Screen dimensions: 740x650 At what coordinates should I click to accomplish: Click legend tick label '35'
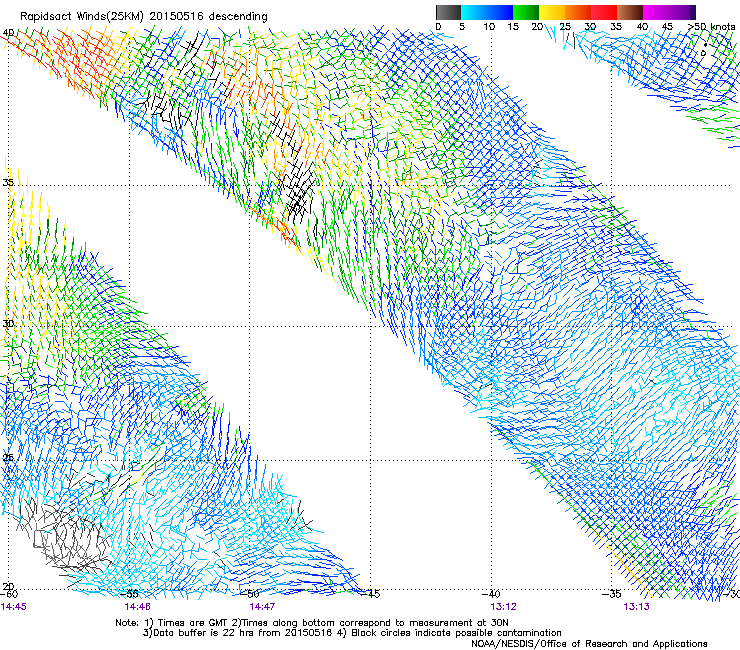pos(616,27)
